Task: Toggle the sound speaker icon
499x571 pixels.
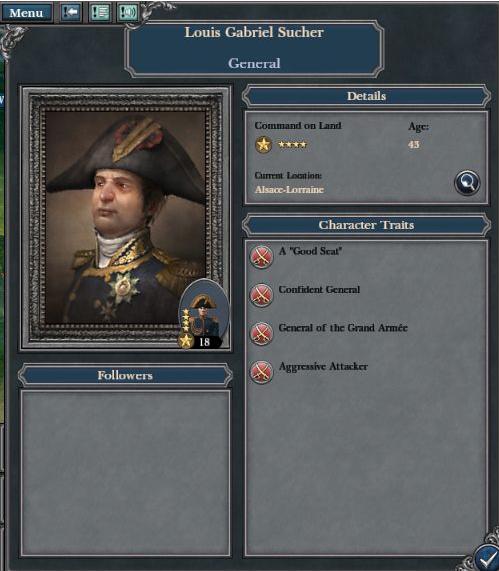Action: point(128,12)
